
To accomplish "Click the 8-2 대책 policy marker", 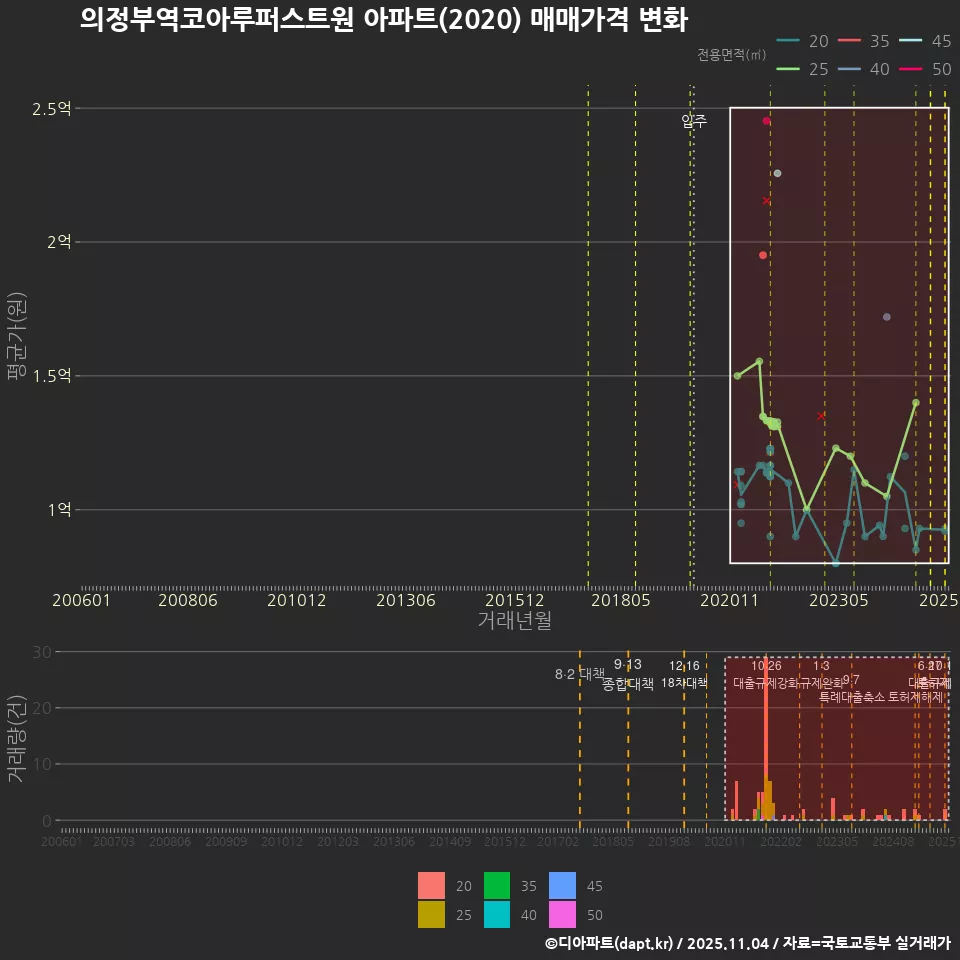I will (580, 671).
